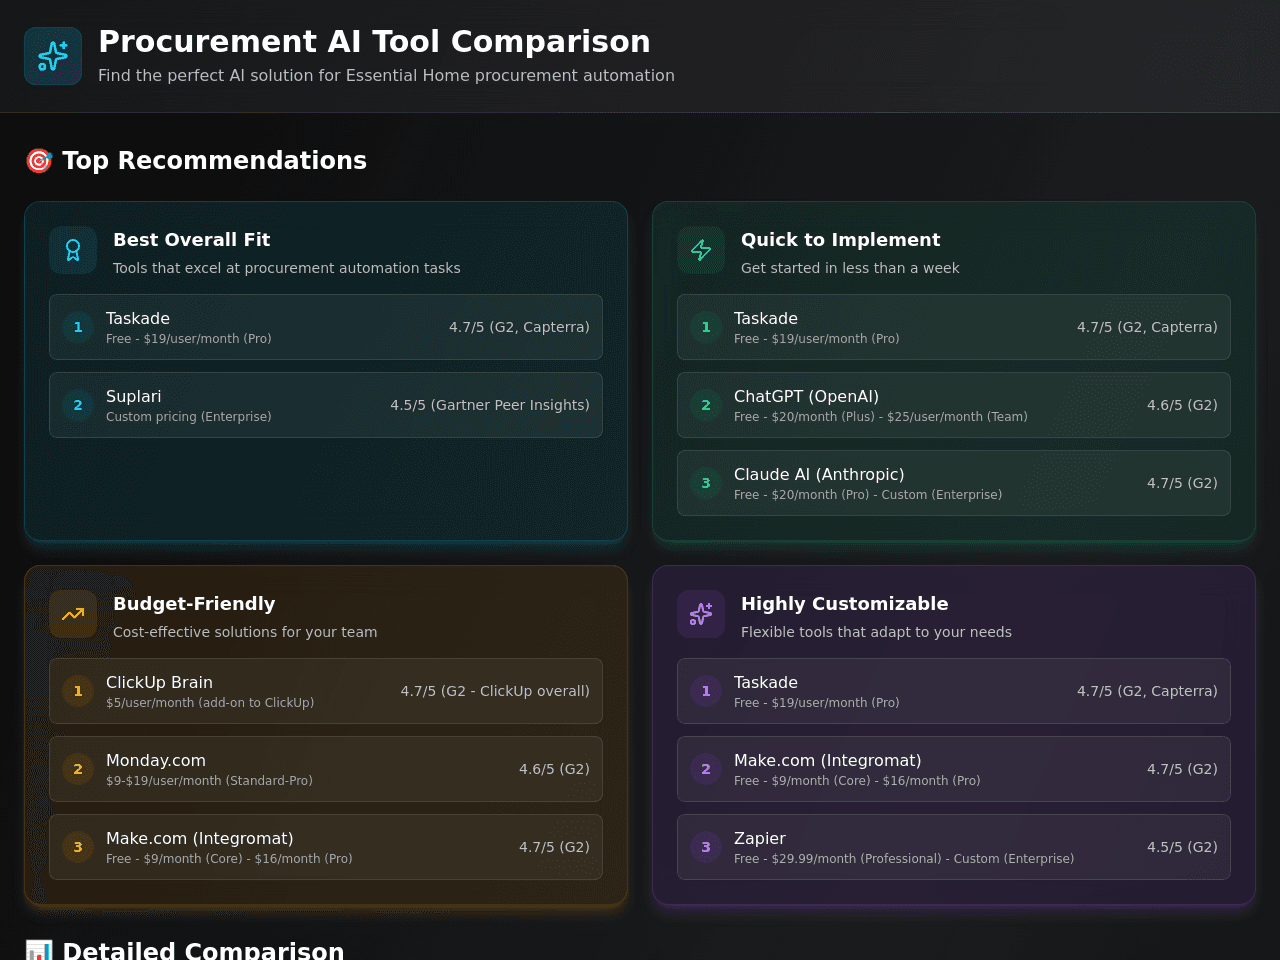Click rank 2 badge beside Suplari
This screenshot has width=1280, height=960.
[x=78, y=405]
